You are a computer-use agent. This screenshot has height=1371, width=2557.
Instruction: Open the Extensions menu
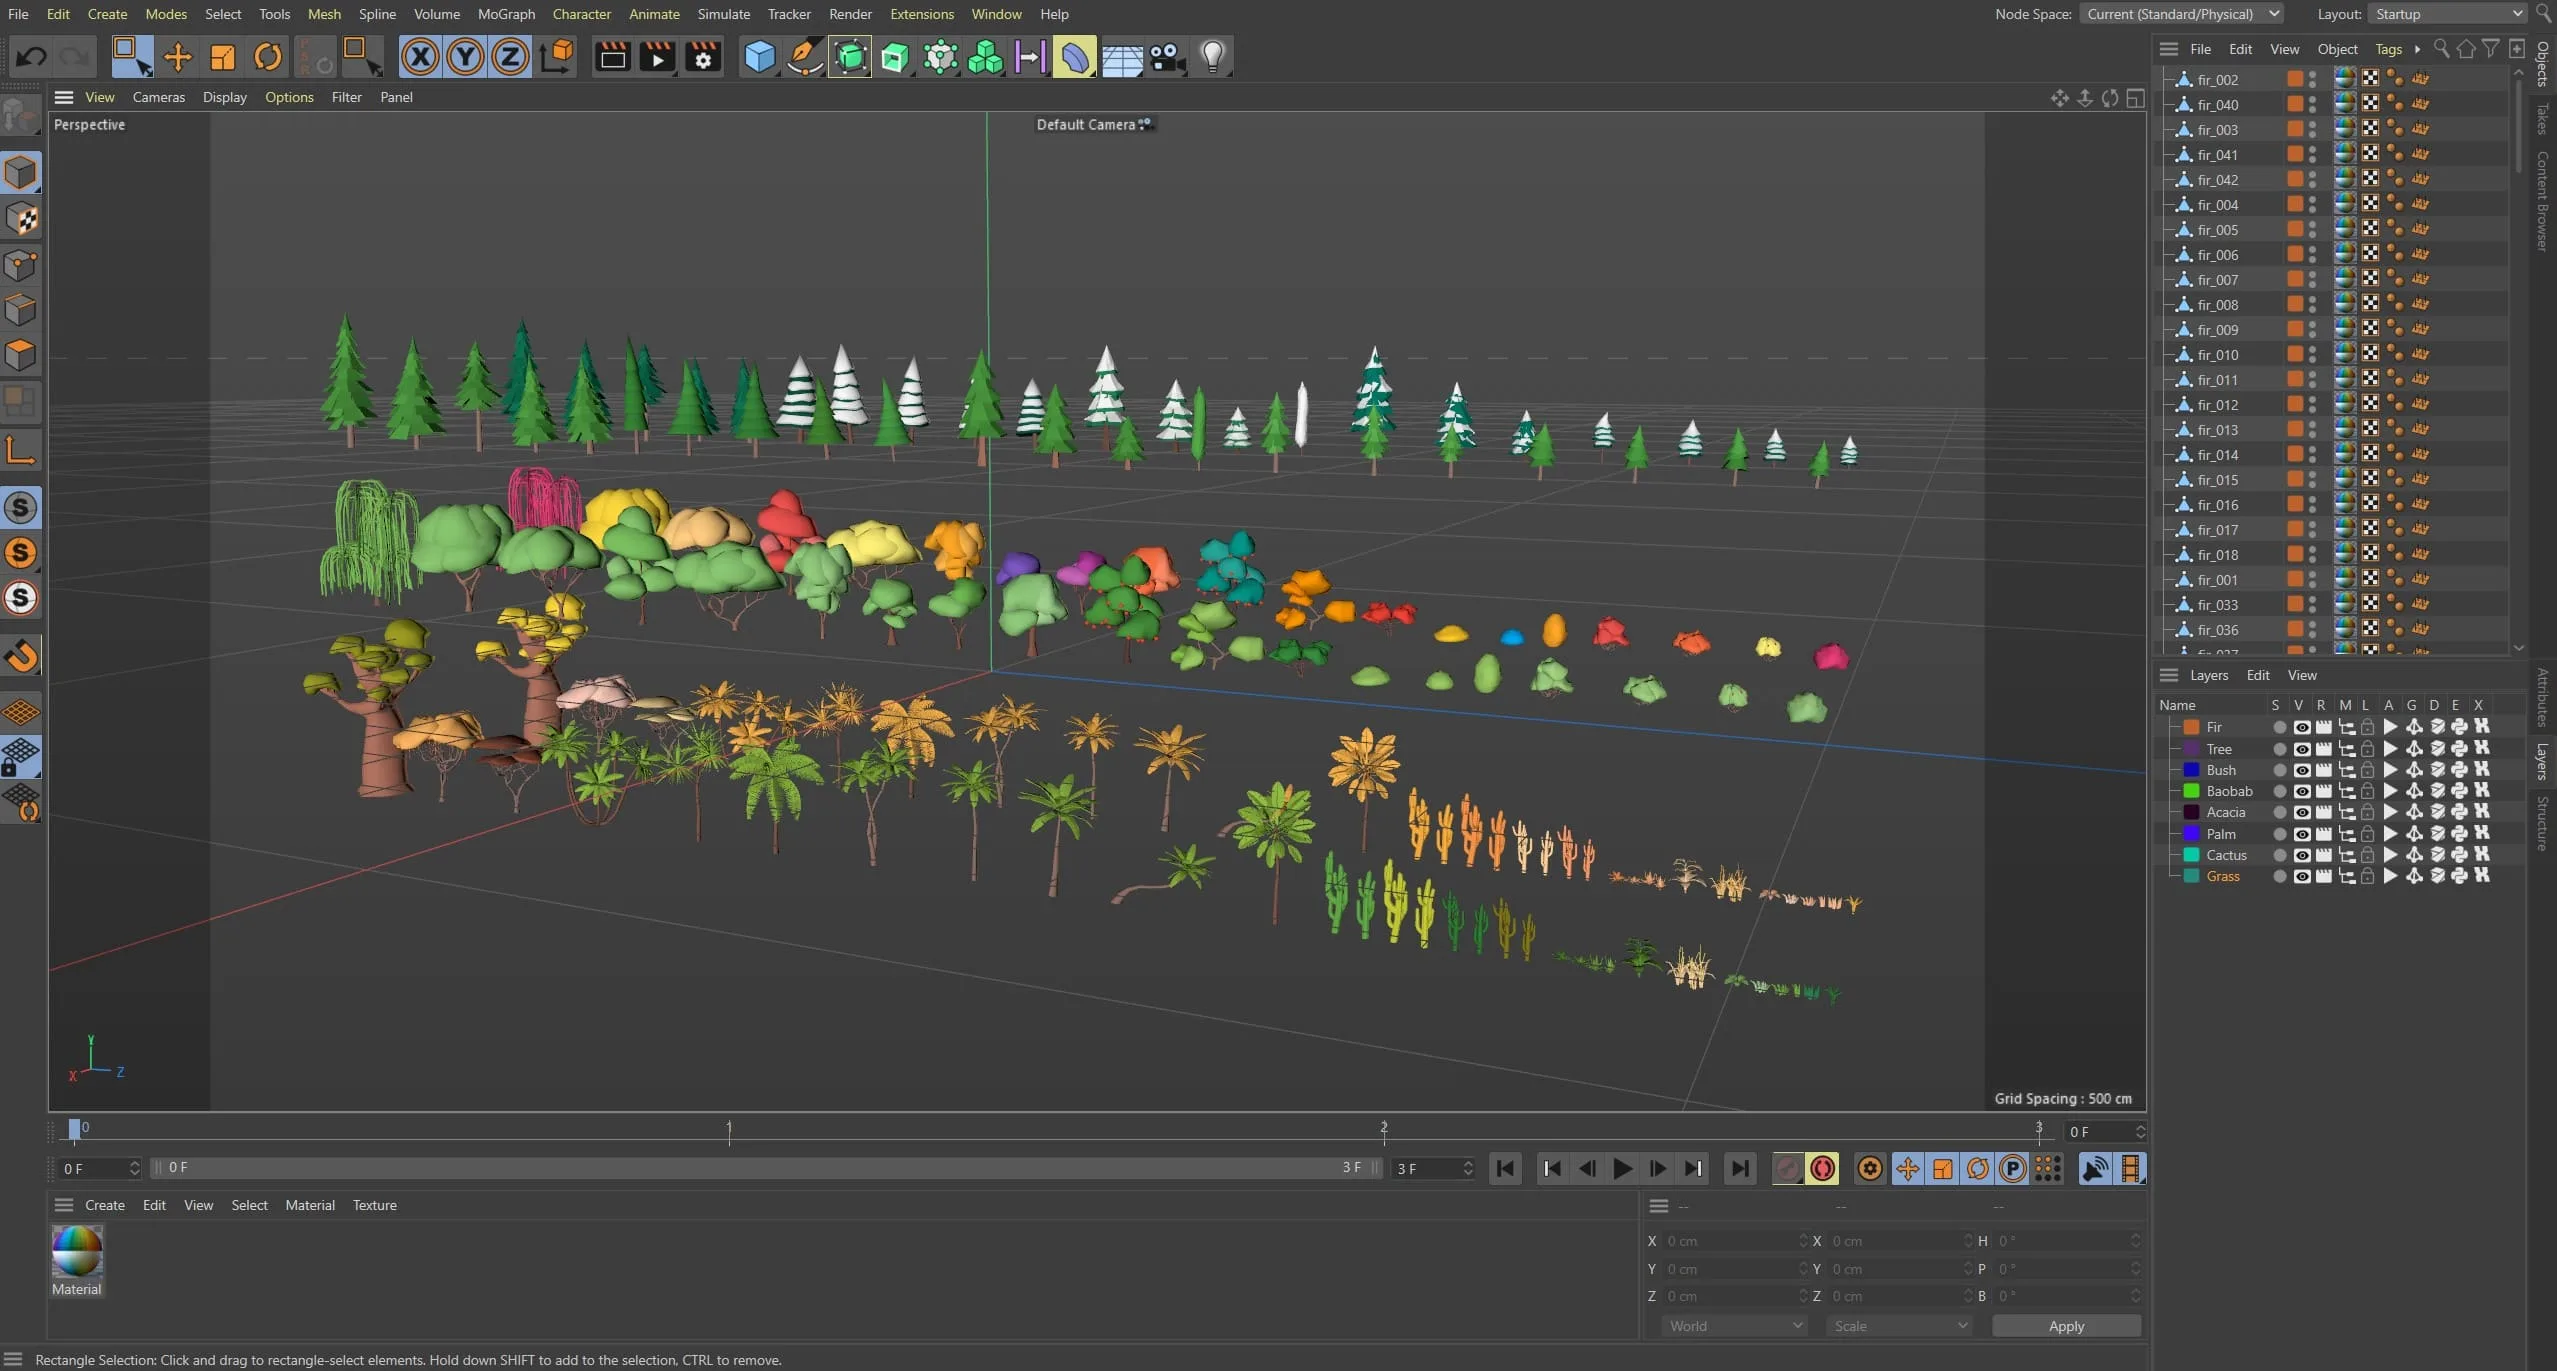point(921,14)
